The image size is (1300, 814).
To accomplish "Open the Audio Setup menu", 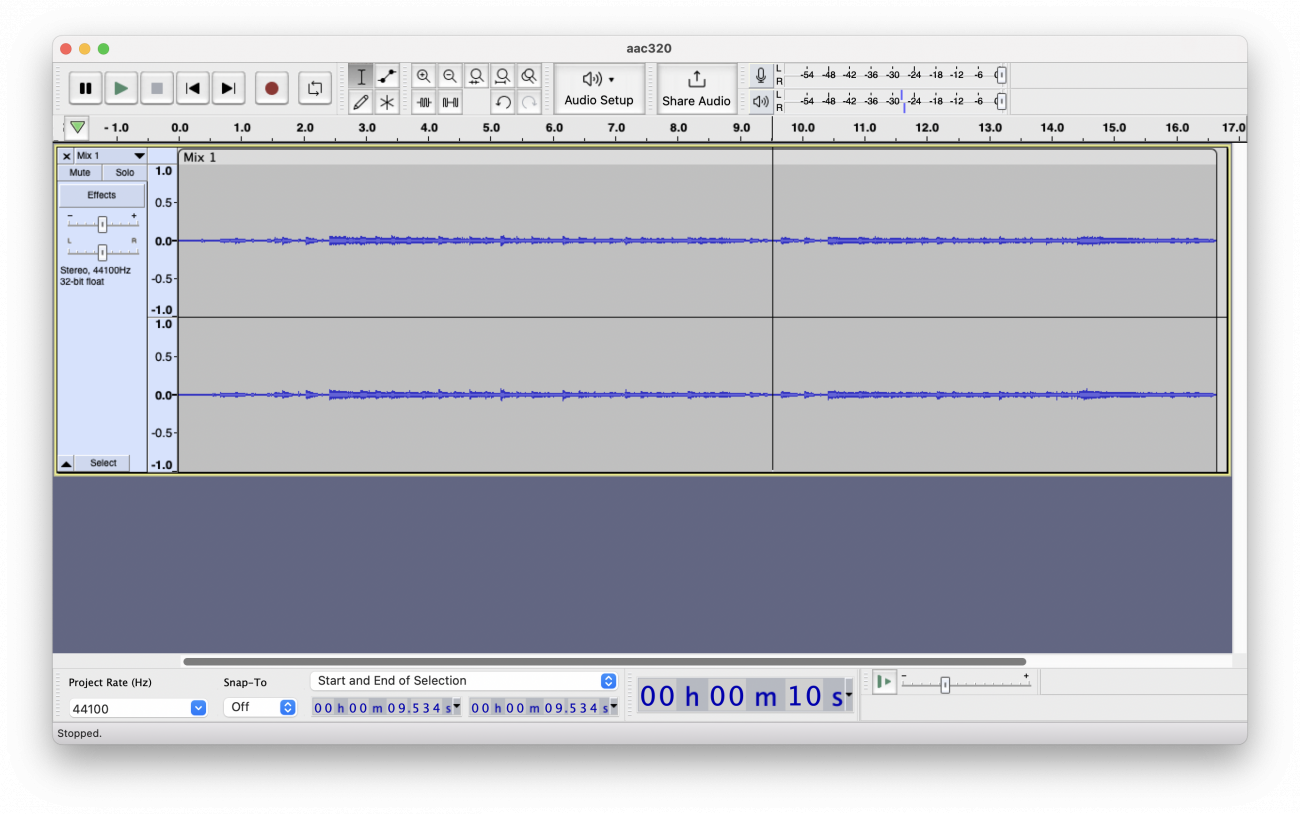I will [599, 88].
